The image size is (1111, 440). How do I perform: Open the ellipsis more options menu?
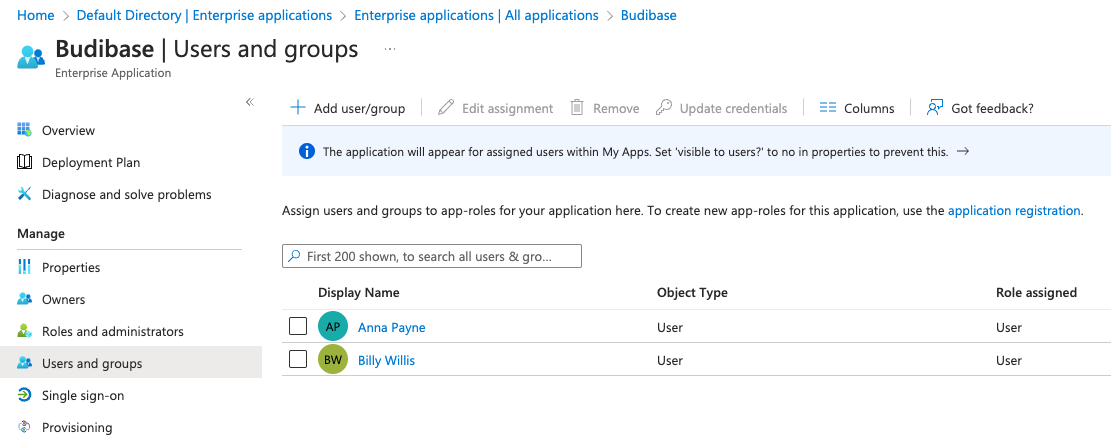coord(390,49)
